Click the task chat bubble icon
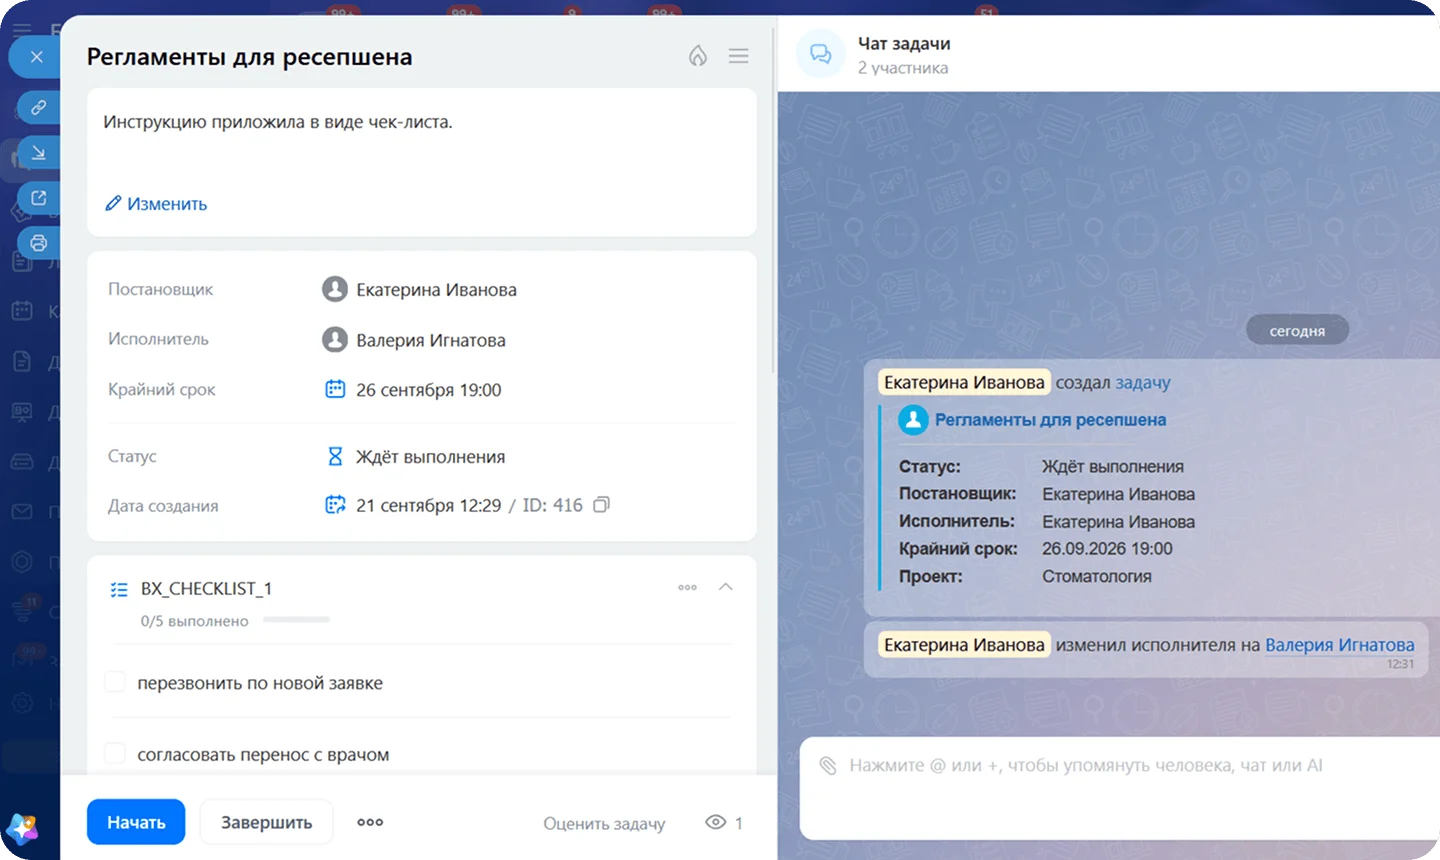Viewport: 1440px width, 860px height. click(x=820, y=53)
